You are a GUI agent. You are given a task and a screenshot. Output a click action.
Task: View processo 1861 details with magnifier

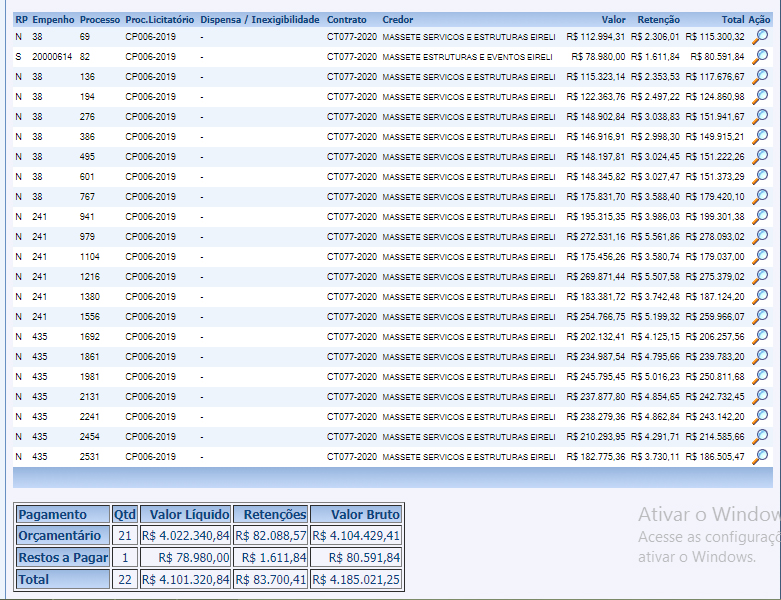760,357
